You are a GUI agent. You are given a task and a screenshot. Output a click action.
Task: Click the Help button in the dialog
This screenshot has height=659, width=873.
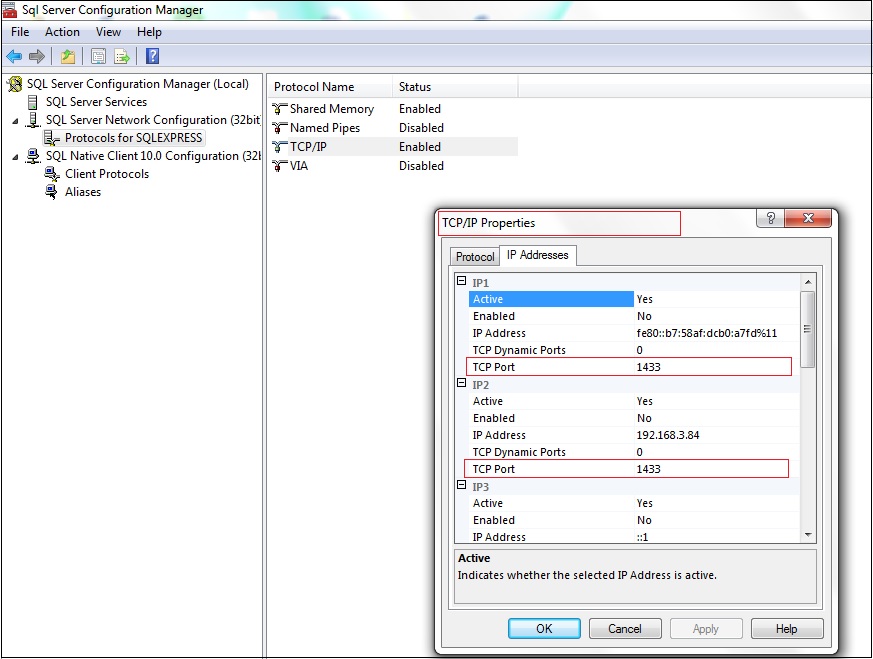pos(787,628)
